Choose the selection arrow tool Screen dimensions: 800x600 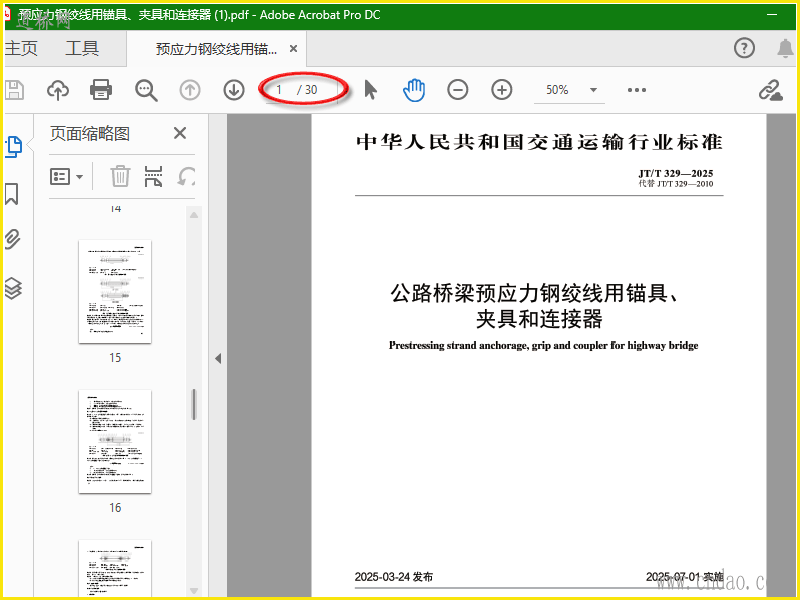click(370, 90)
